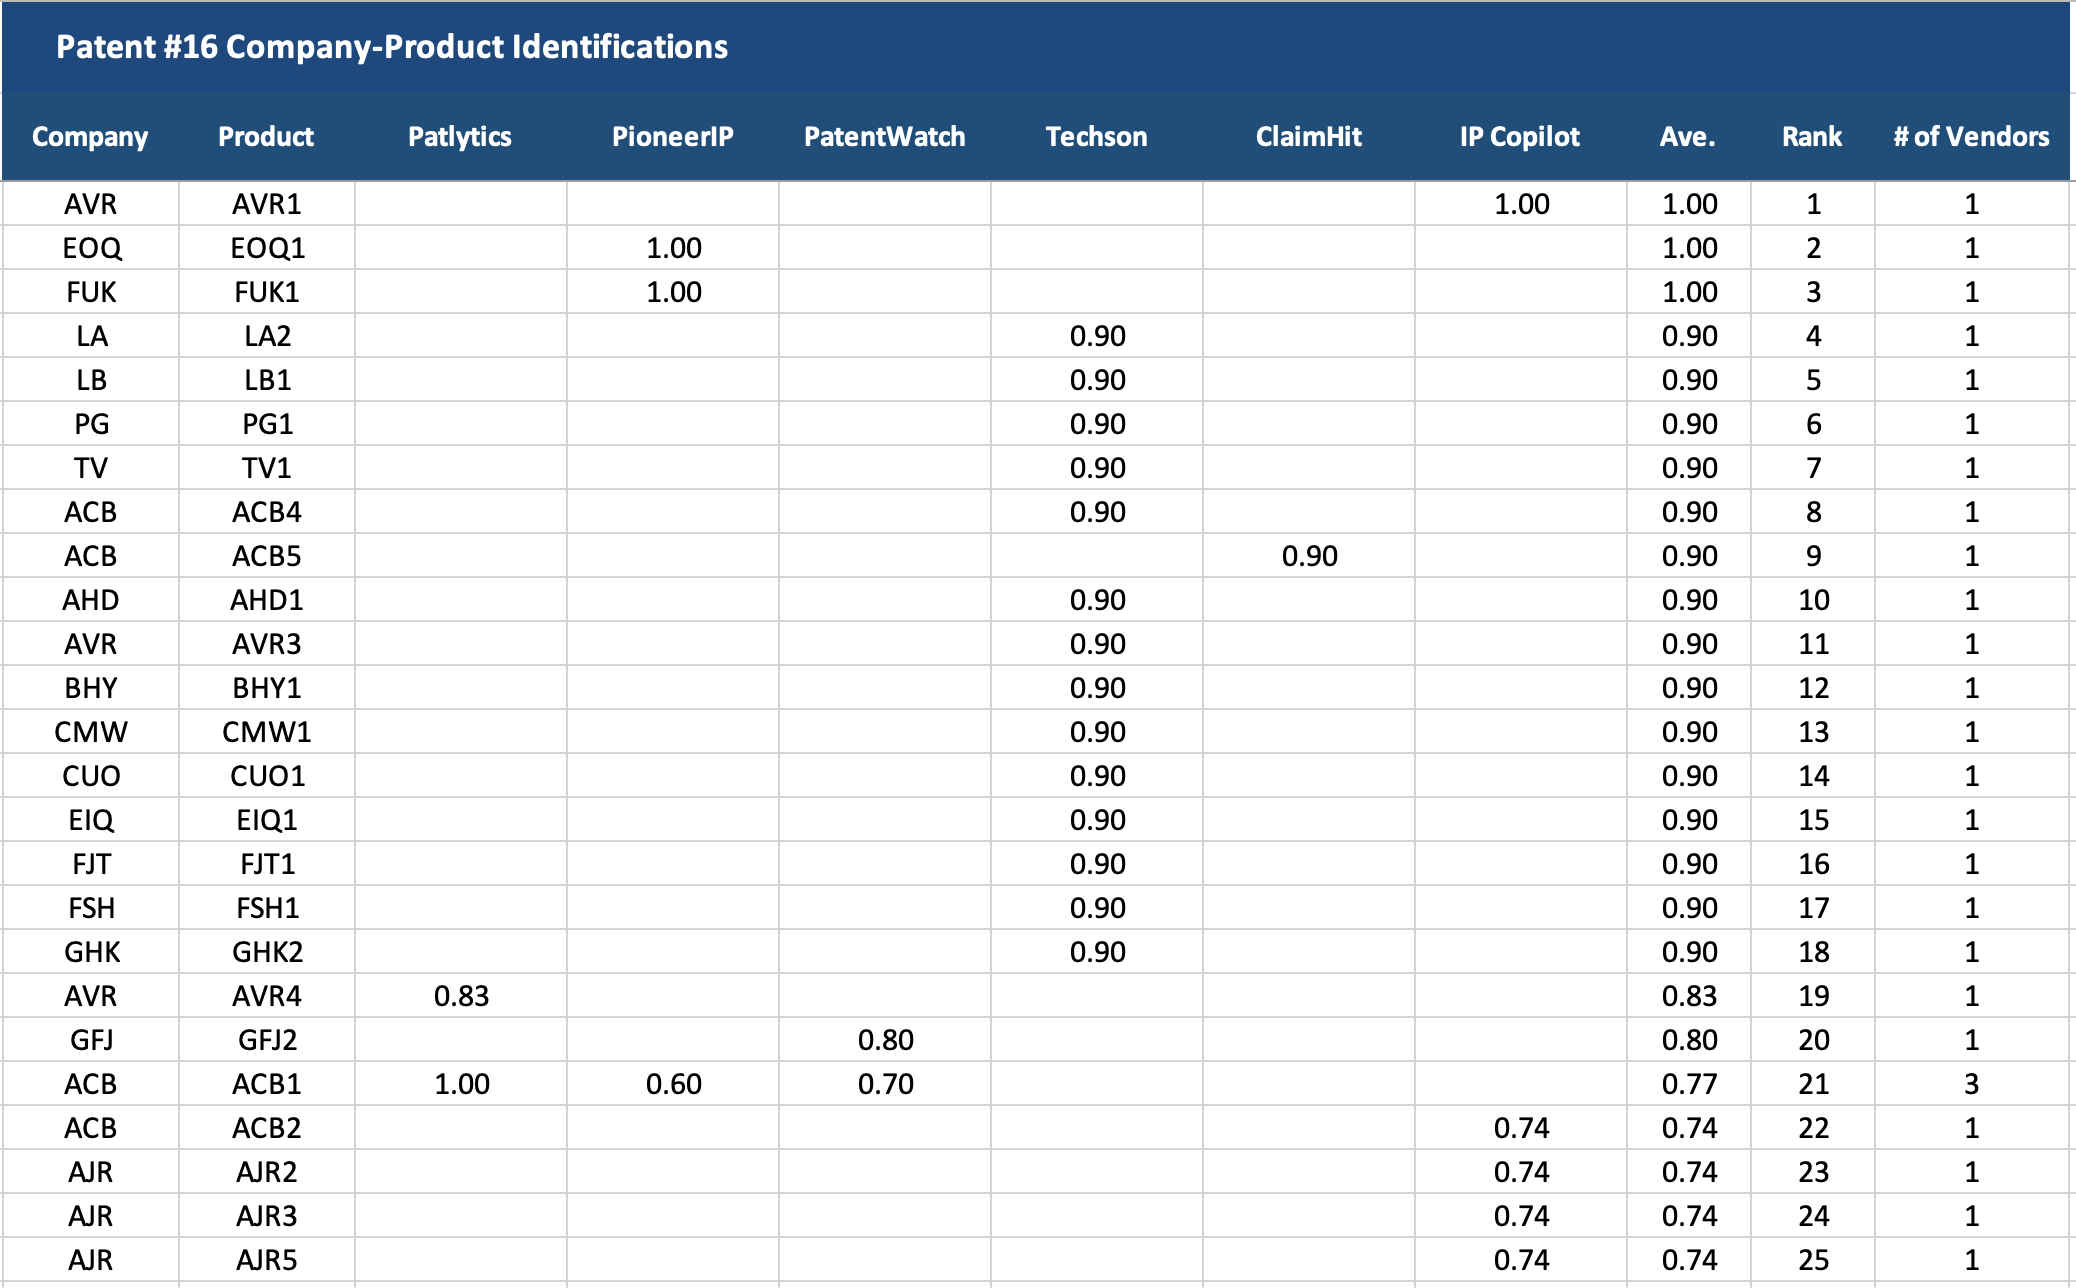The height and width of the screenshot is (1288, 2076).
Task: Click the "Techson" column header
Action: click(1097, 137)
